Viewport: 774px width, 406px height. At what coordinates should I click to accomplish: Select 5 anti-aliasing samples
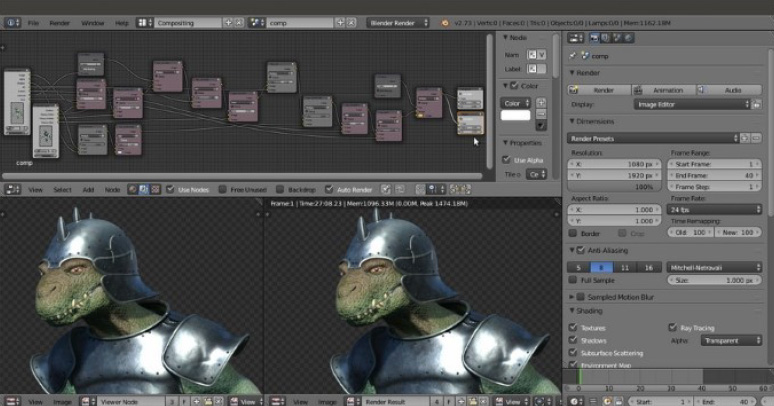579,267
